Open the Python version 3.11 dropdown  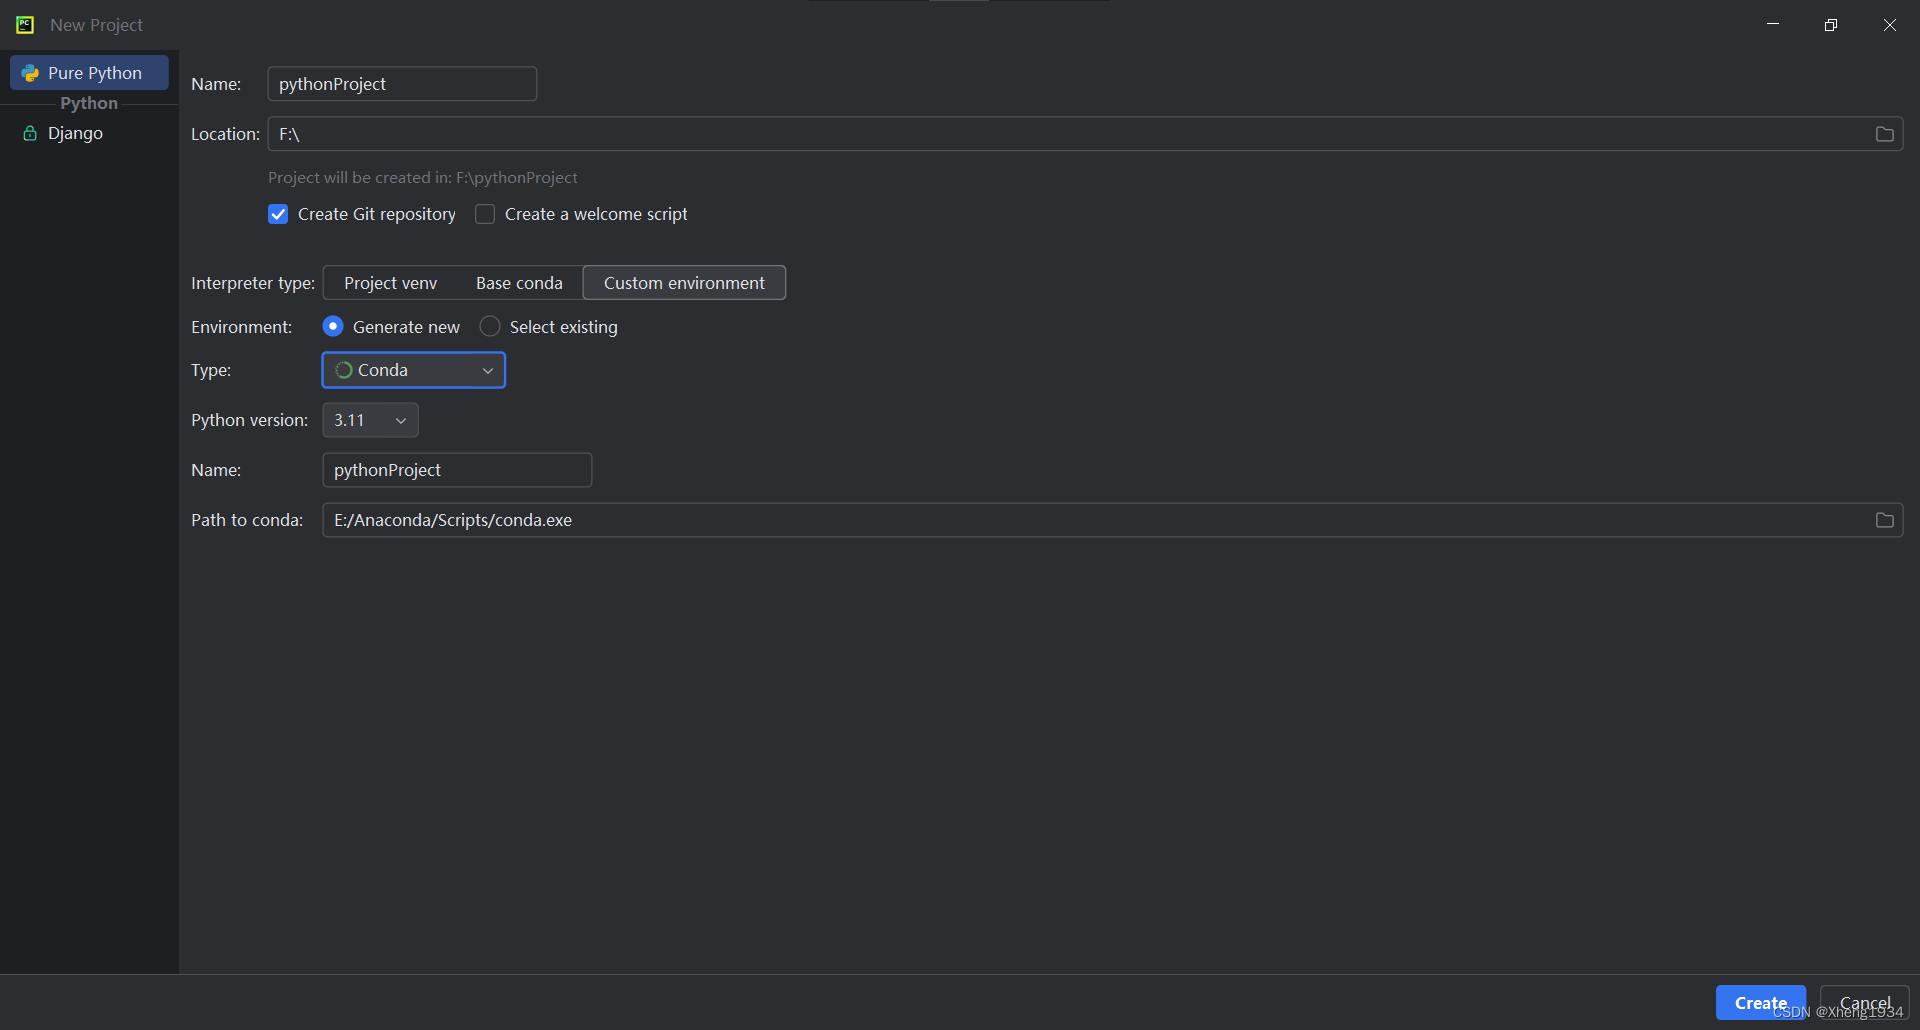coord(370,420)
